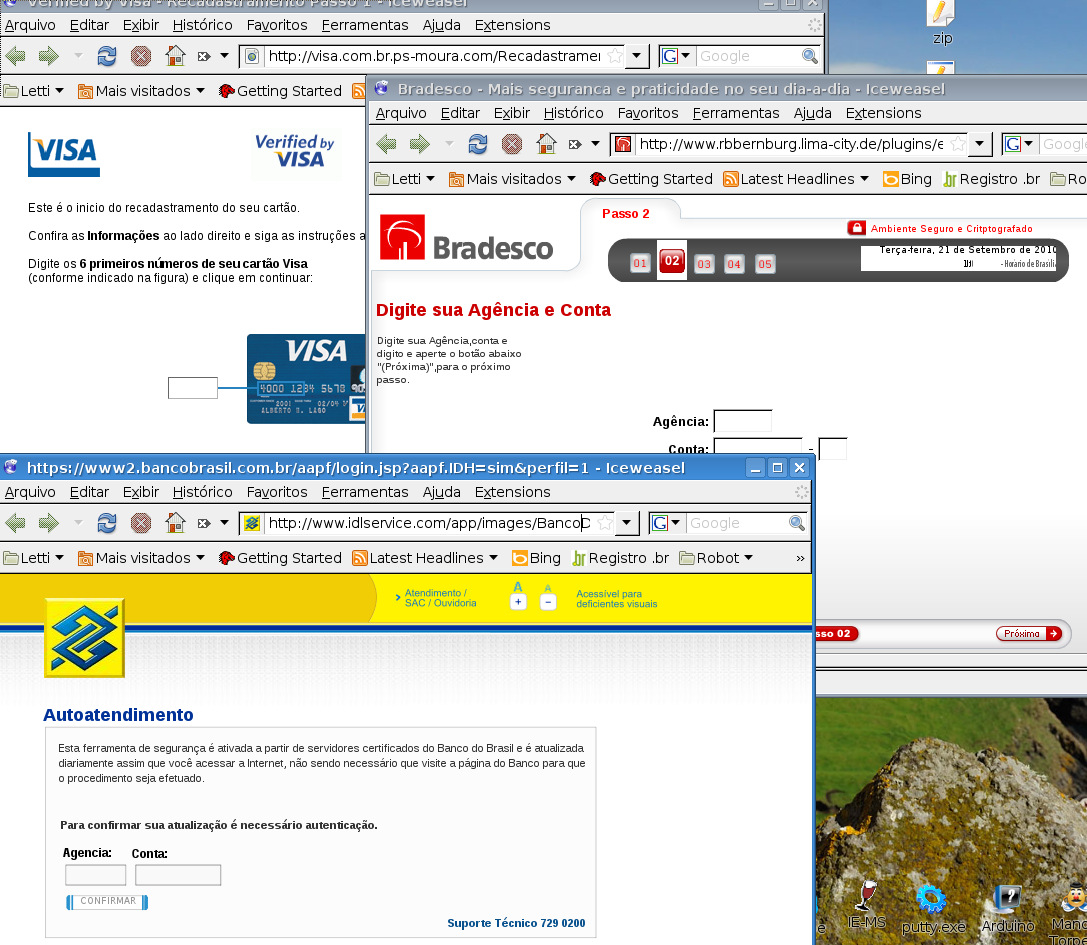
Task: Select step 03 on Bradesco progress bar
Action: [704, 263]
